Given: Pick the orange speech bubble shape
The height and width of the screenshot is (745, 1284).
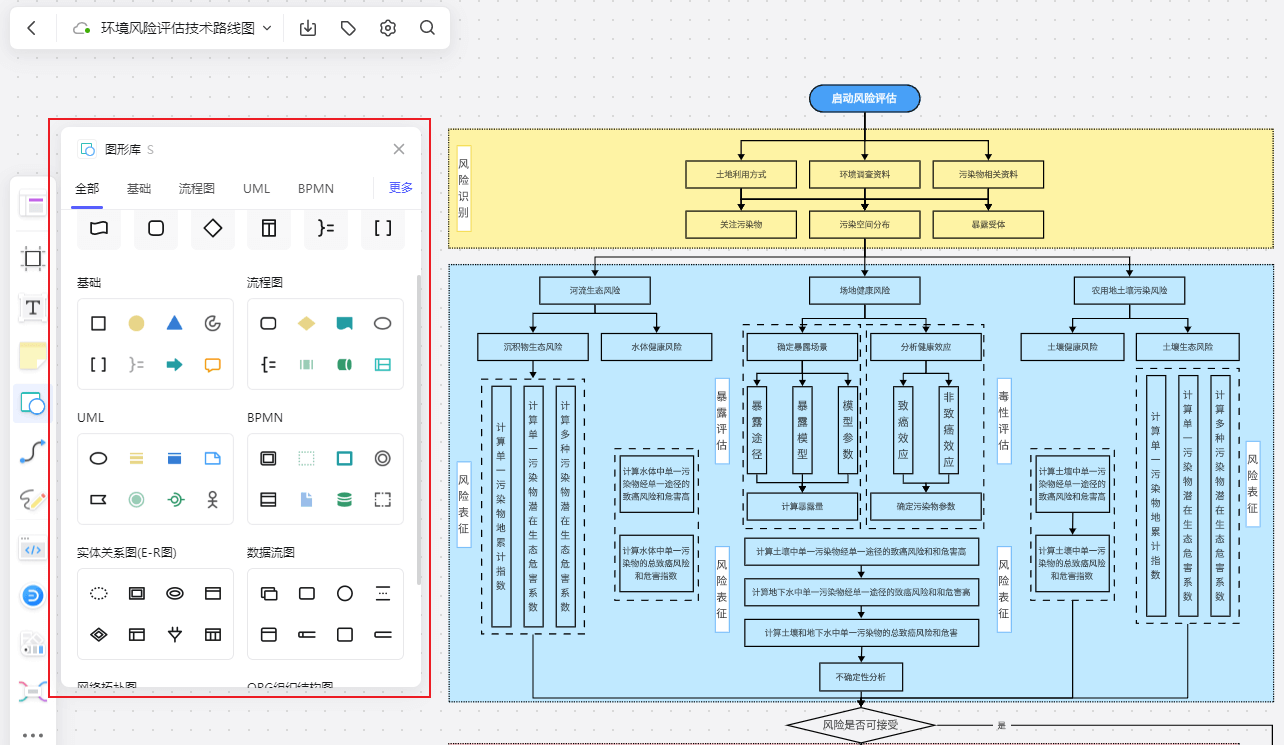Looking at the screenshot, I should (x=212, y=365).
